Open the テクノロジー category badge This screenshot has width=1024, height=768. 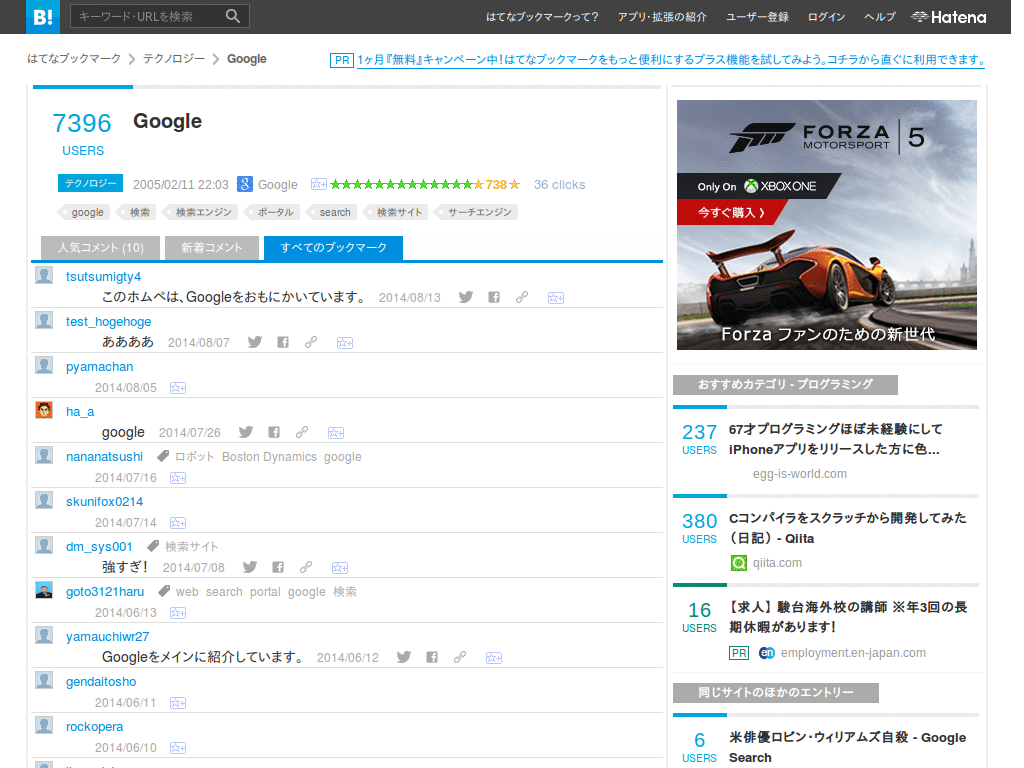point(90,184)
